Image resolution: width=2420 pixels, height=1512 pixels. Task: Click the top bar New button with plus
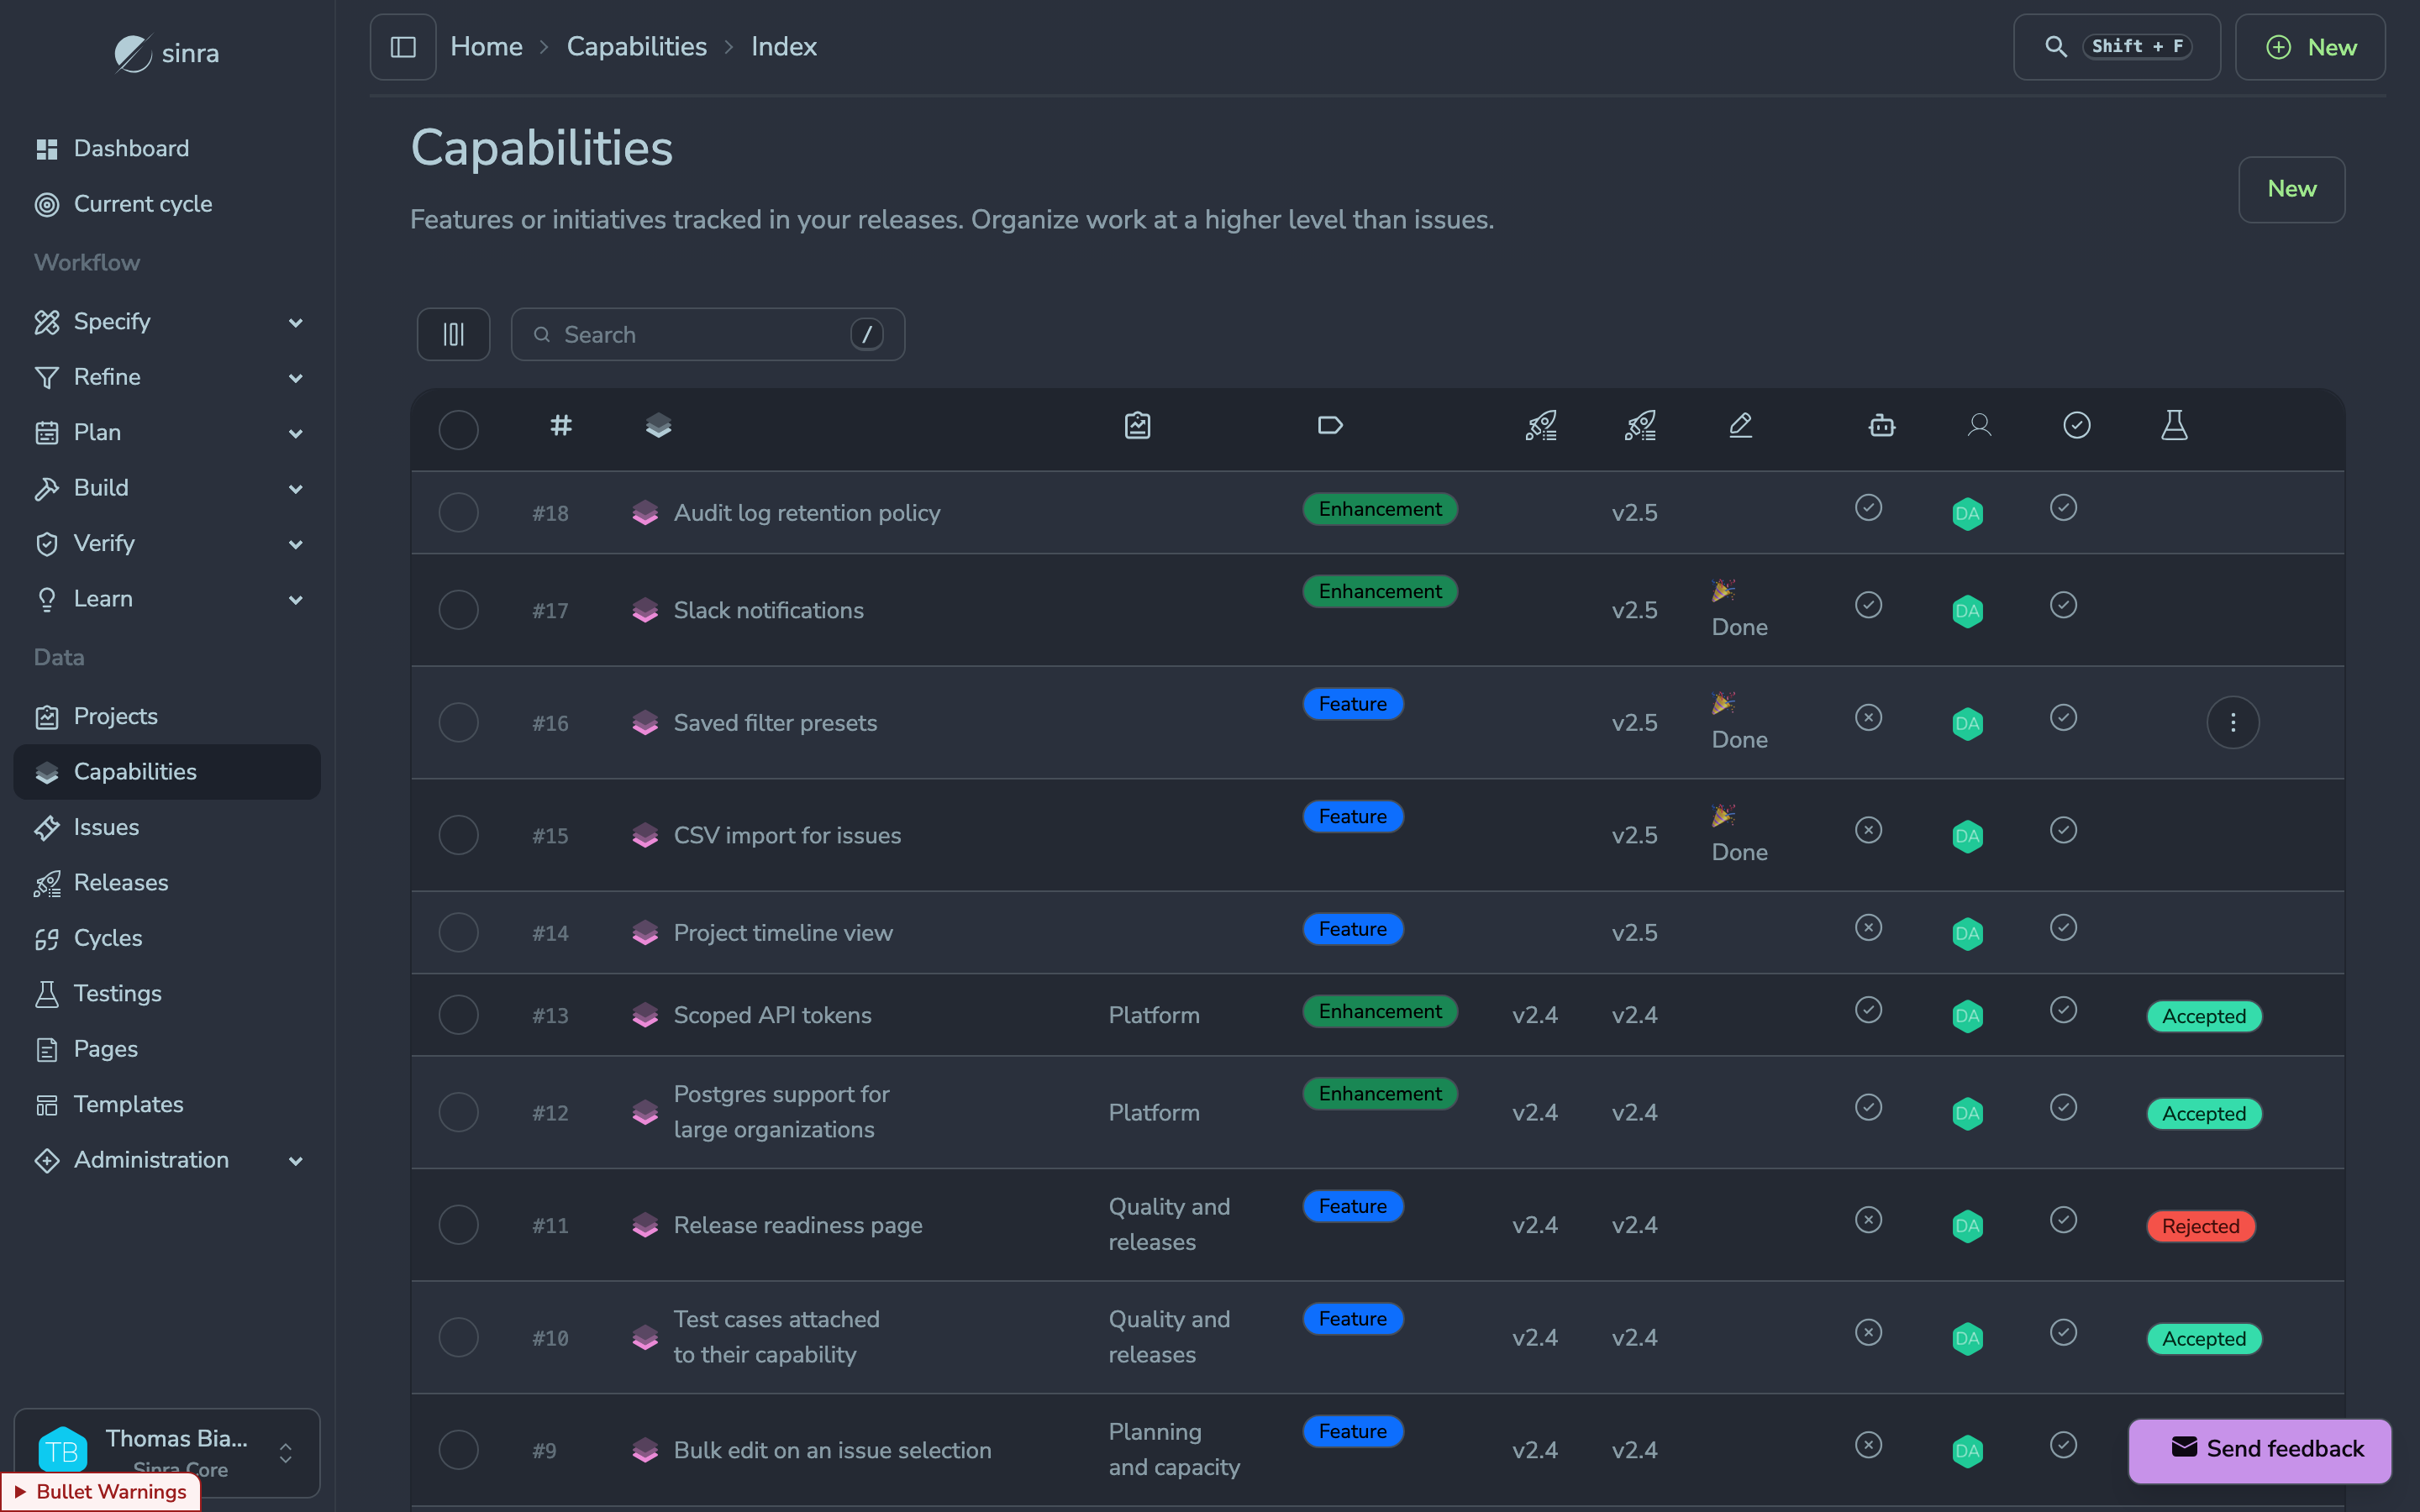(x=2310, y=47)
